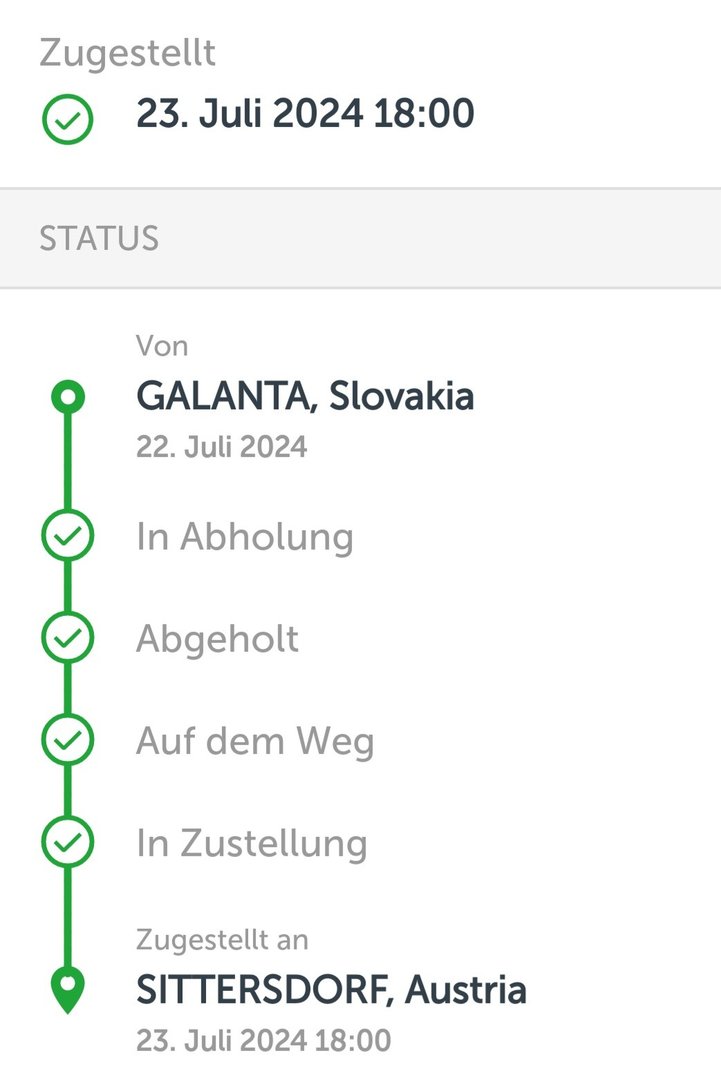Click the checkmark icon beside In Abholung
Viewport: 721px width, 1080px height.
coord(67,537)
